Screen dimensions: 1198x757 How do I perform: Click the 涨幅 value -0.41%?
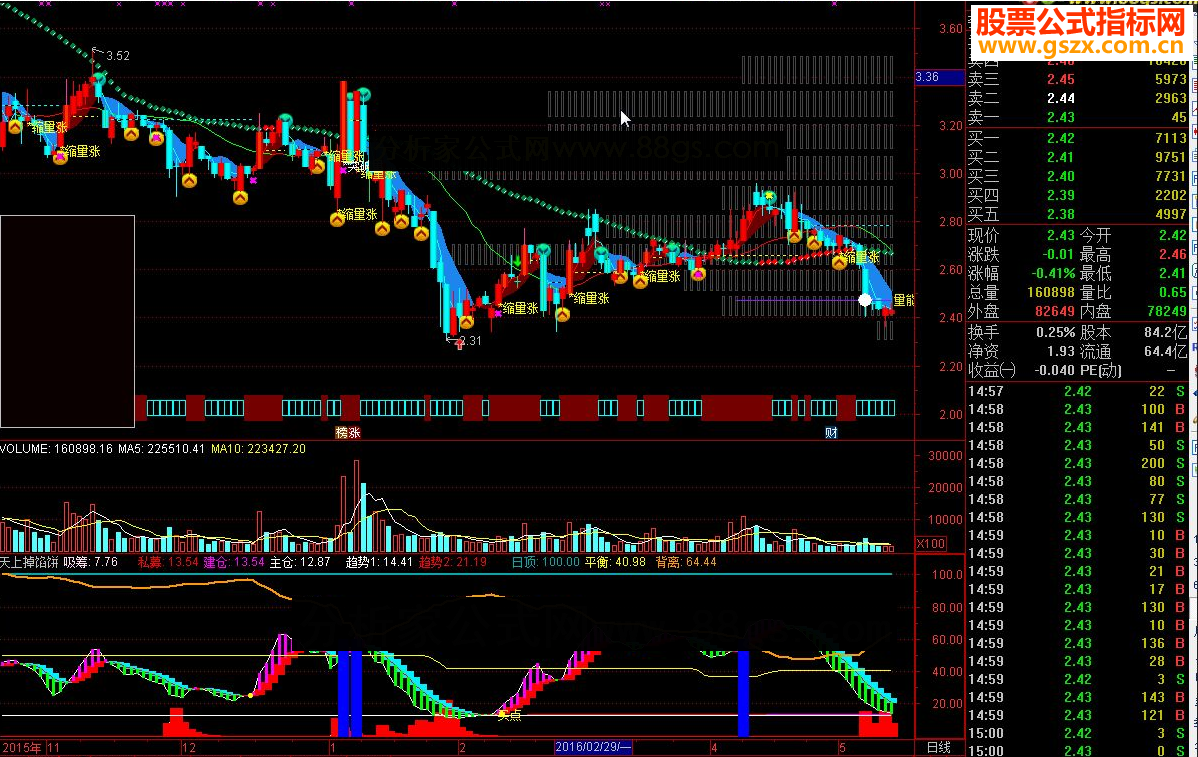click(1054, 273)
